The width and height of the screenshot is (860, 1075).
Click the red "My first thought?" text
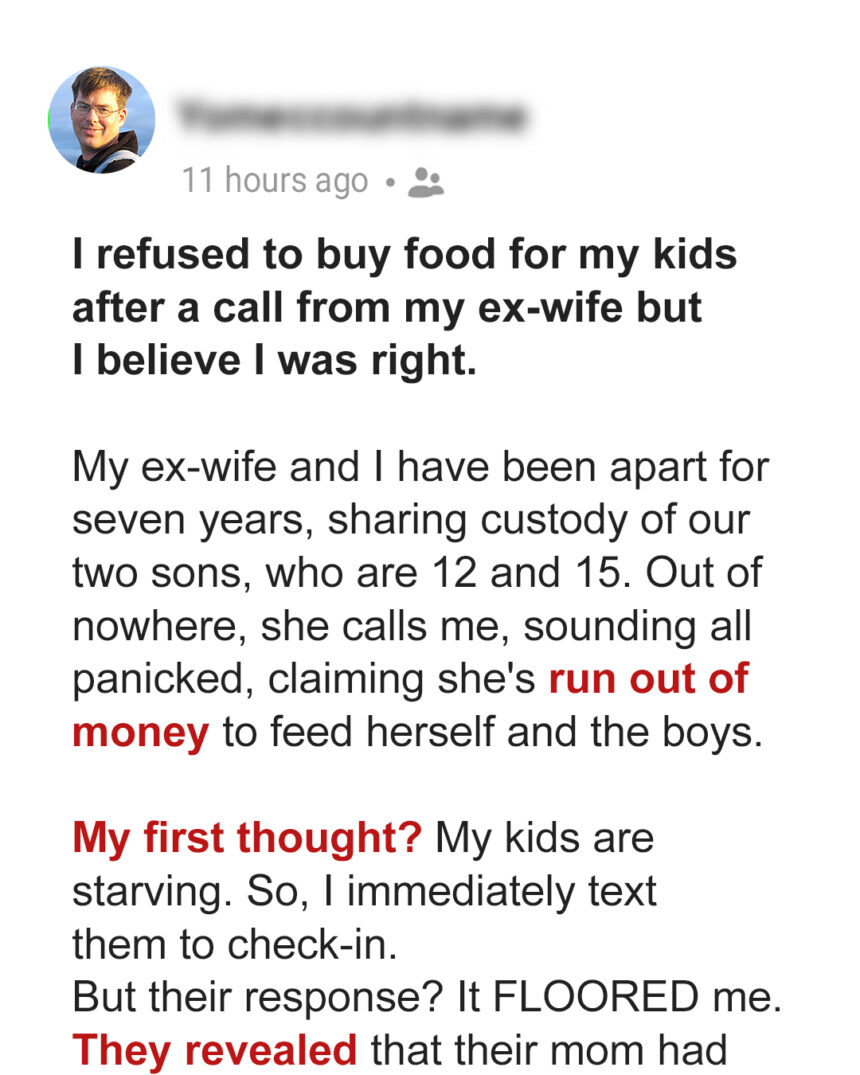(x=247, y=837)
